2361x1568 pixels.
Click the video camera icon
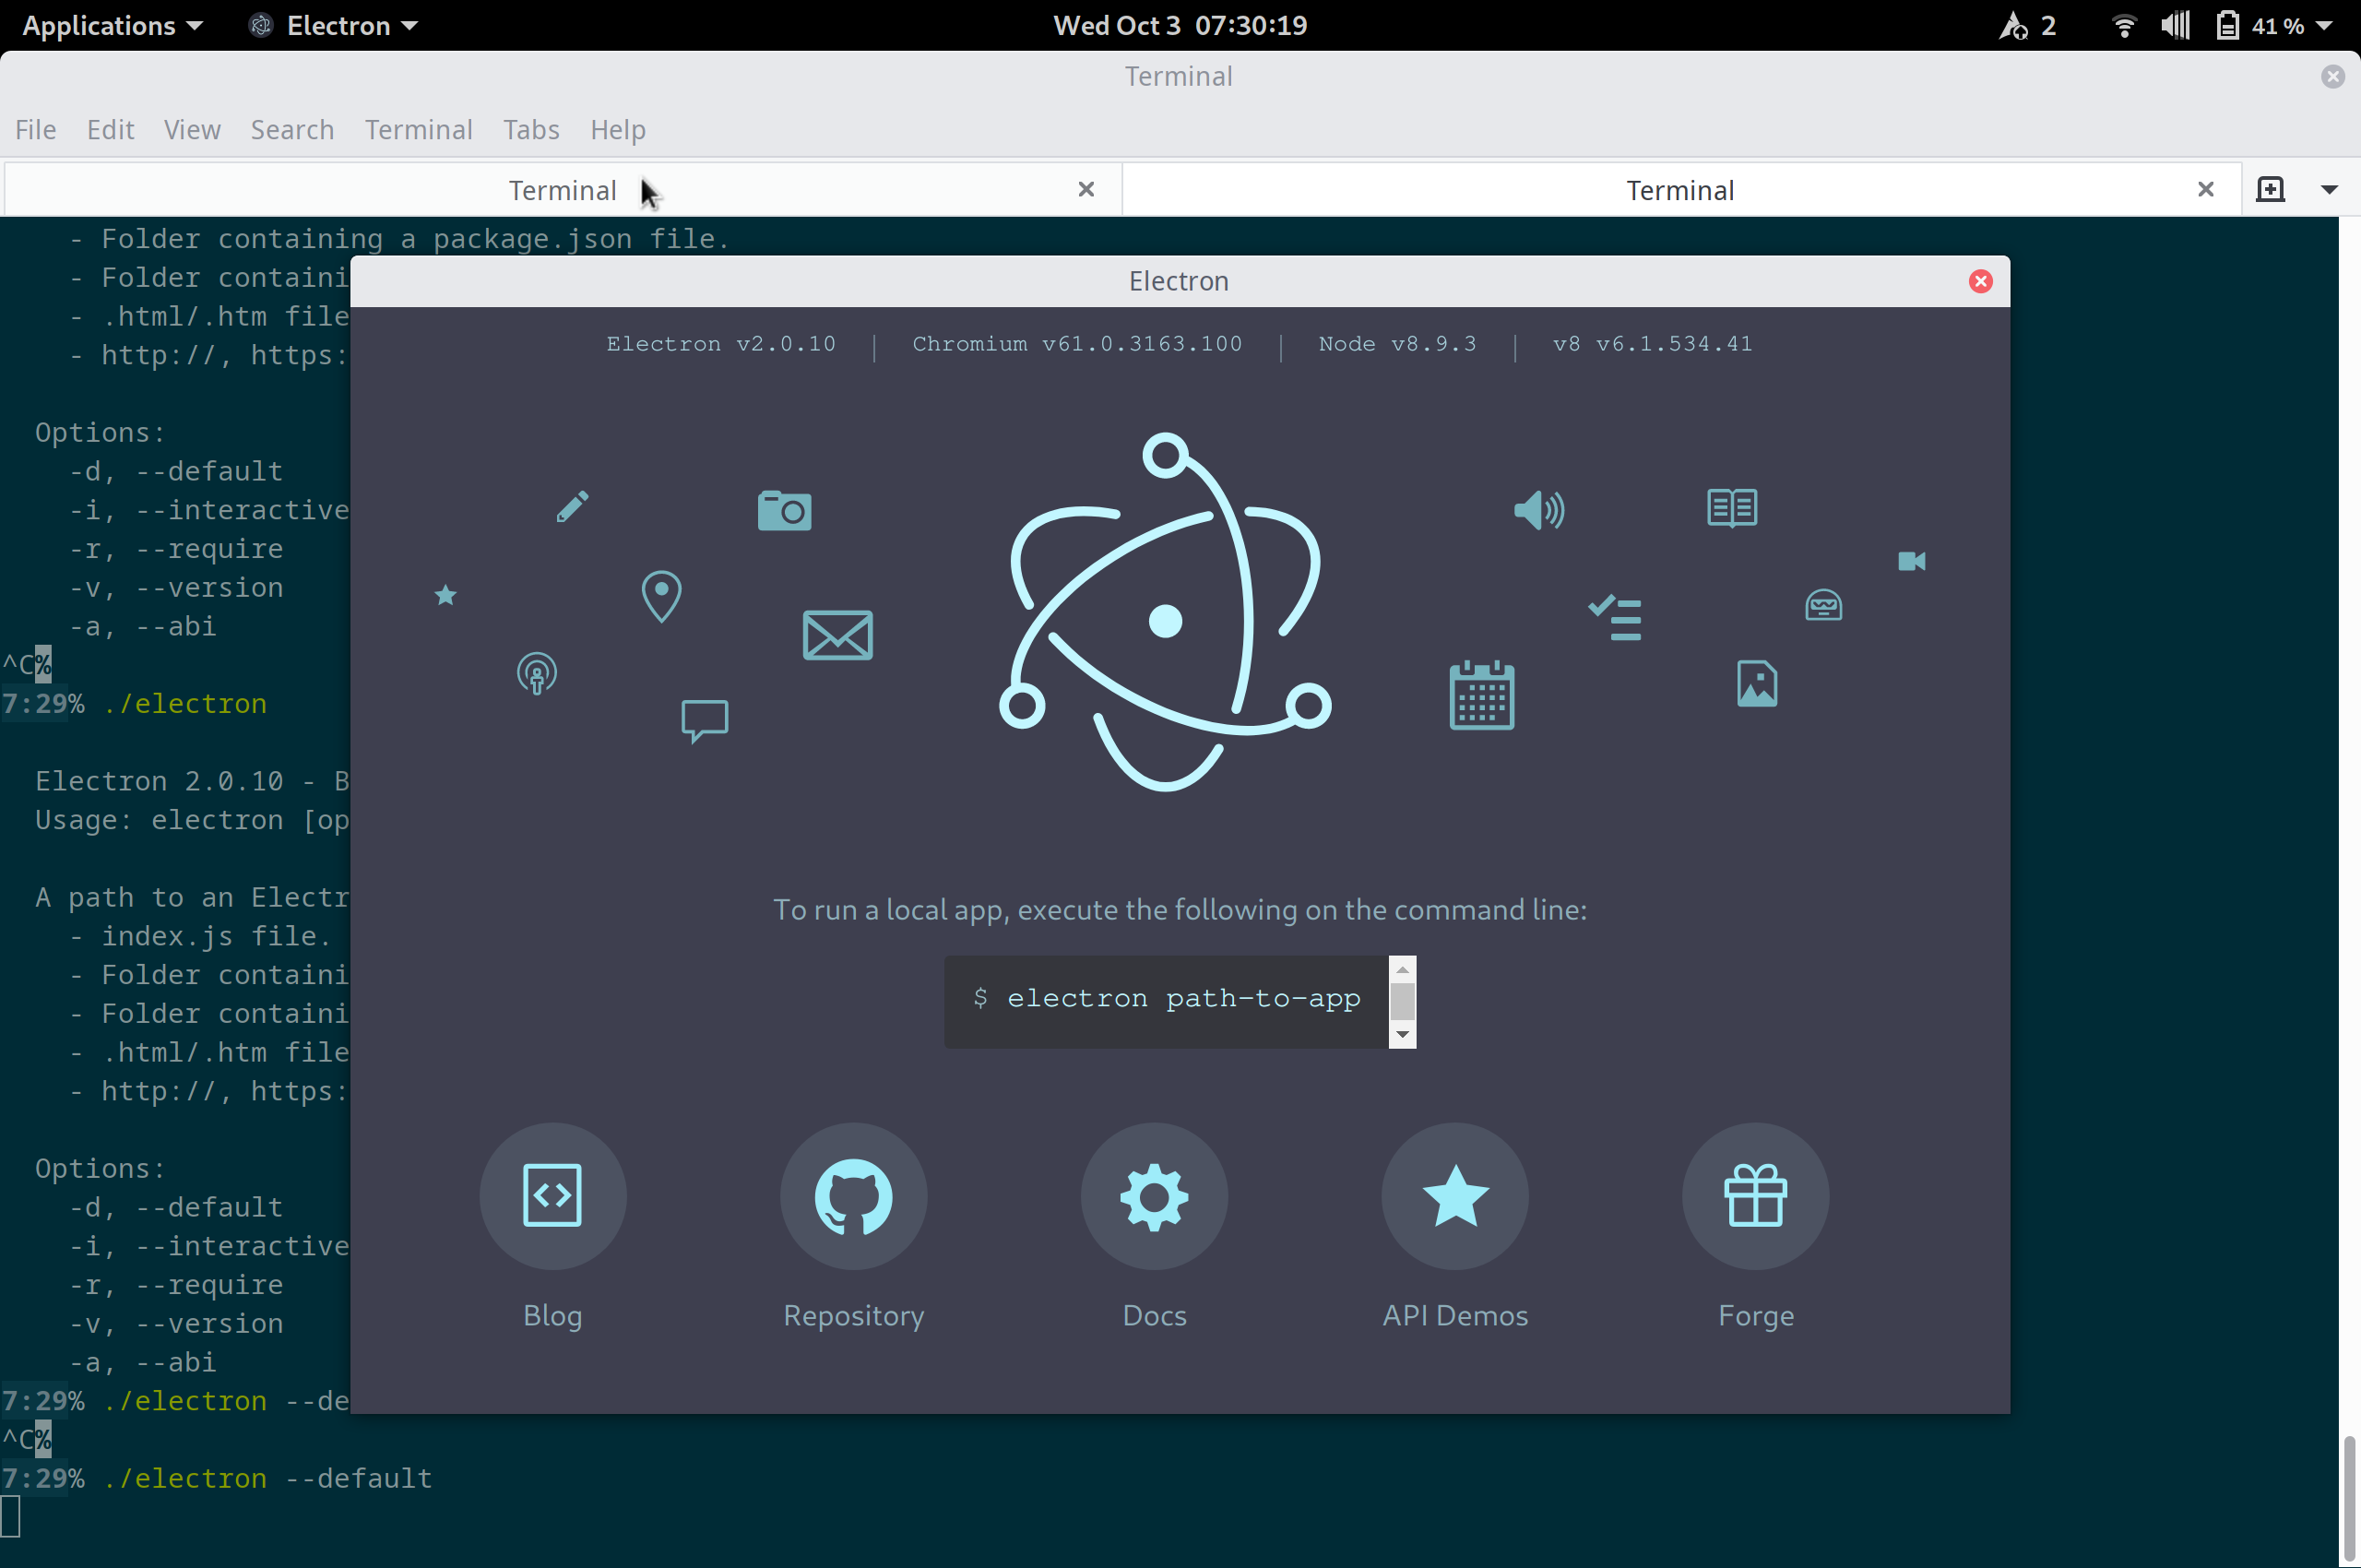[1912, 561]
